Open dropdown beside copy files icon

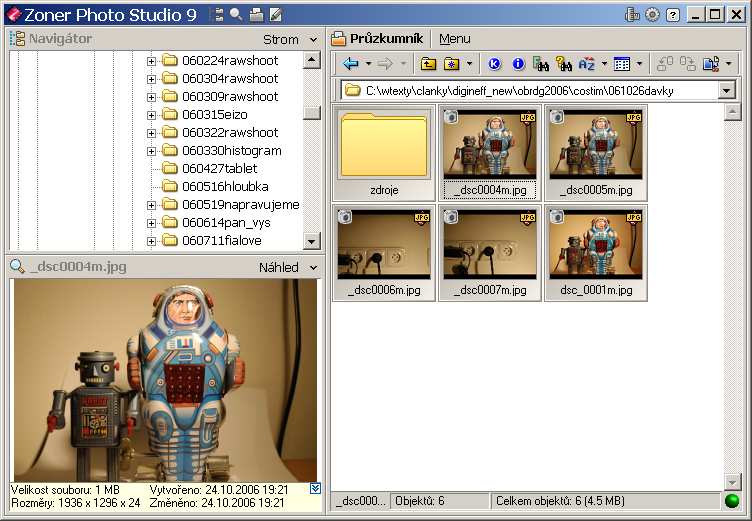[x=728, y=63]
